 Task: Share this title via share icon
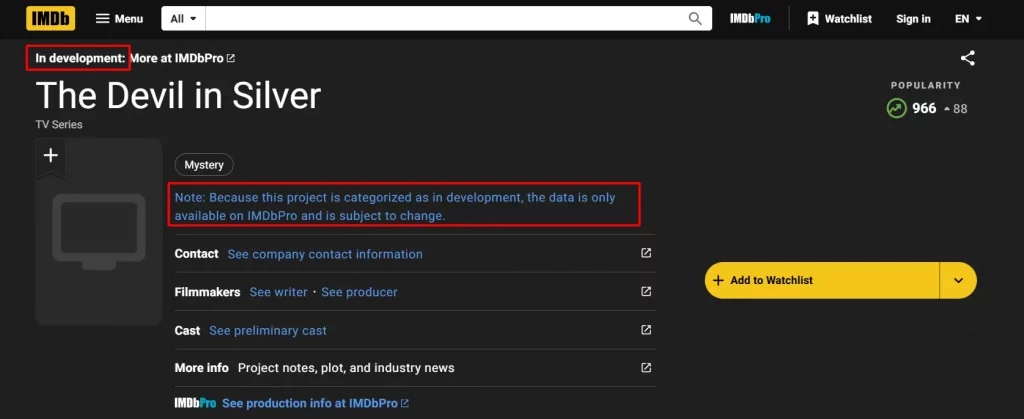point(967,58)
